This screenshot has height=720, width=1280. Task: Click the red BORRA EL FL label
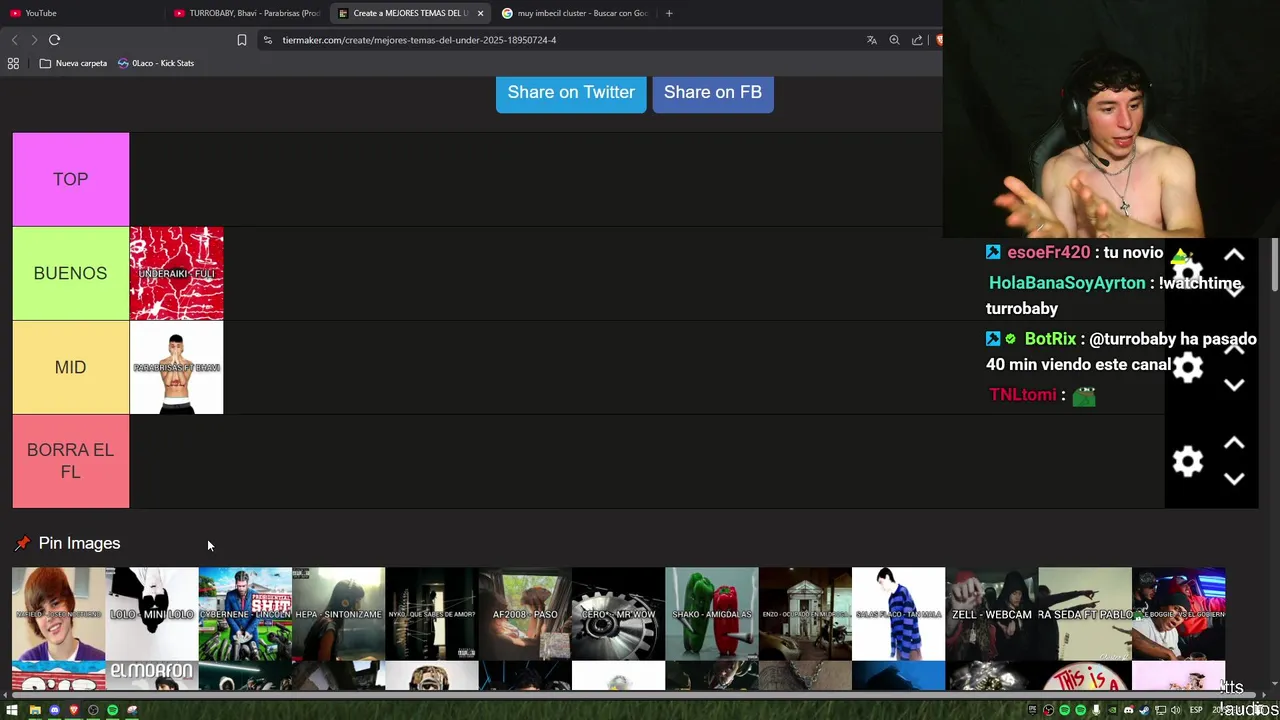tap(71, 461)
